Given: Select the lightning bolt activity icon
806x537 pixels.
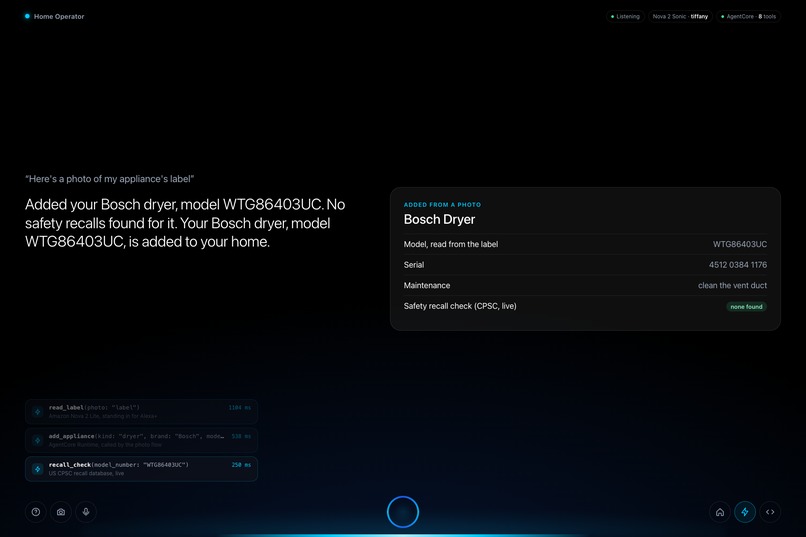Looking at the screenshot, I should tap(745, 512).
